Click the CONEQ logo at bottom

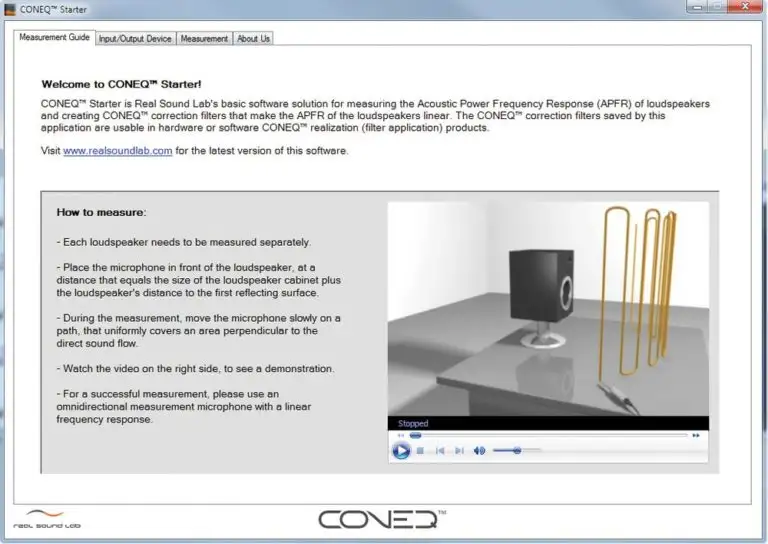coord(382,519)
